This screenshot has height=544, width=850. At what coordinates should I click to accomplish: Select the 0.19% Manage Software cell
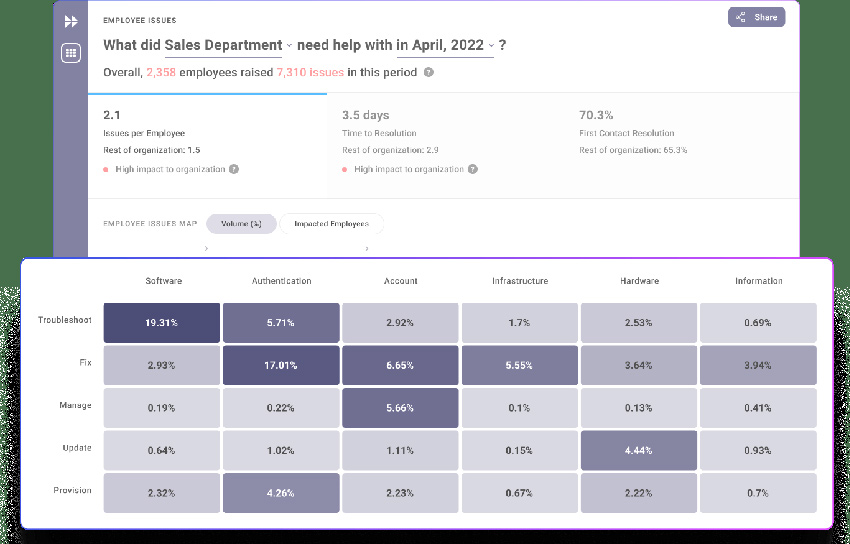[162, 408]
